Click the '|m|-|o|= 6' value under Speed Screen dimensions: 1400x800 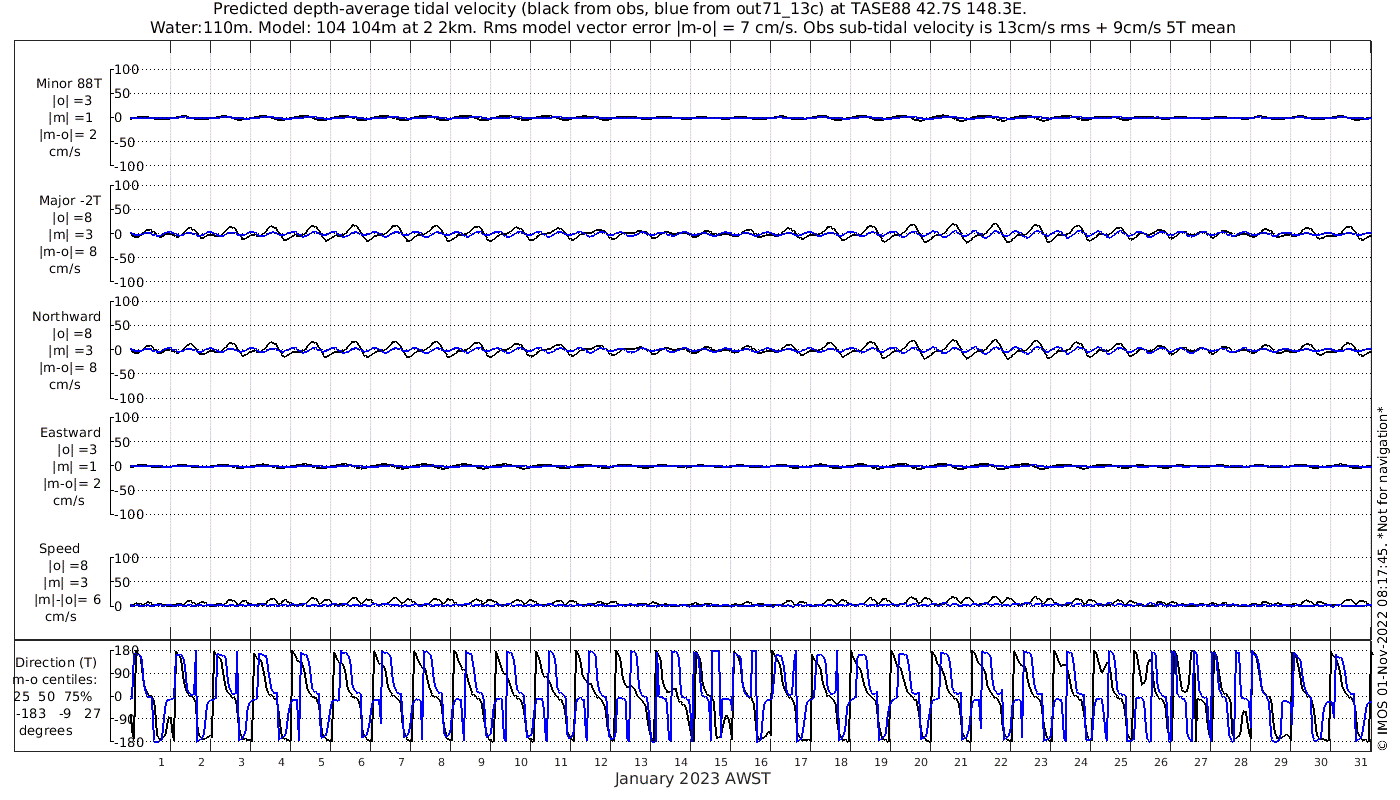(x=67, y=600)
